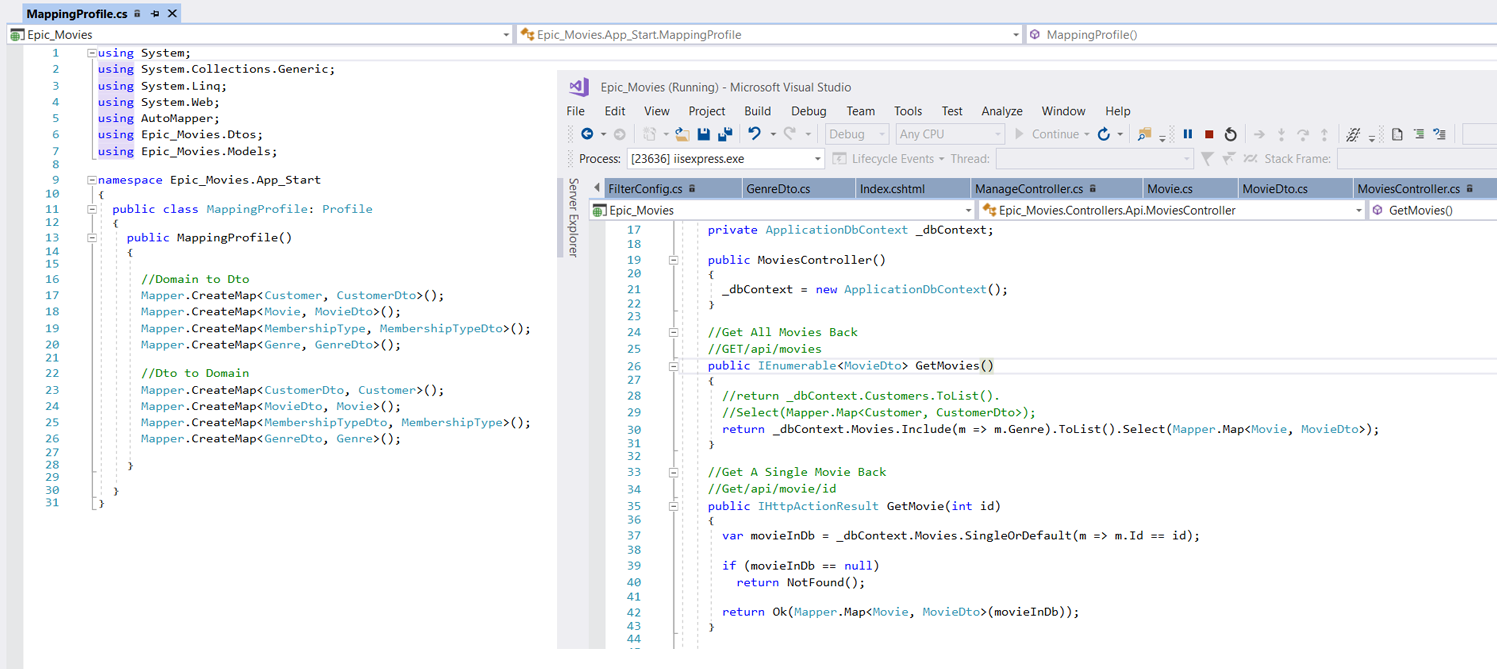
Task: Open the Debug configuration dropdown
Action: click(x=857, y=134)
